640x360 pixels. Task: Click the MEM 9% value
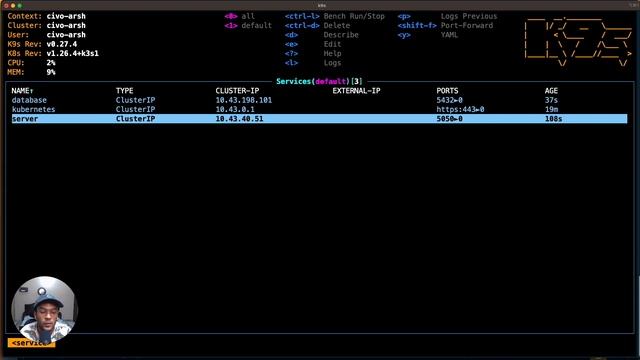point(51,72)
